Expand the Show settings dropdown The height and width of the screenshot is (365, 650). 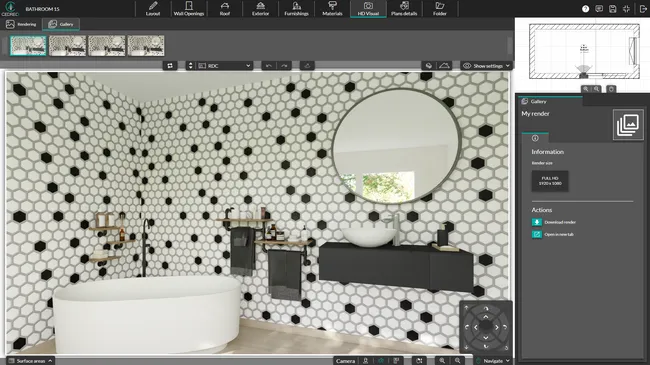click(x=486, y=66)
